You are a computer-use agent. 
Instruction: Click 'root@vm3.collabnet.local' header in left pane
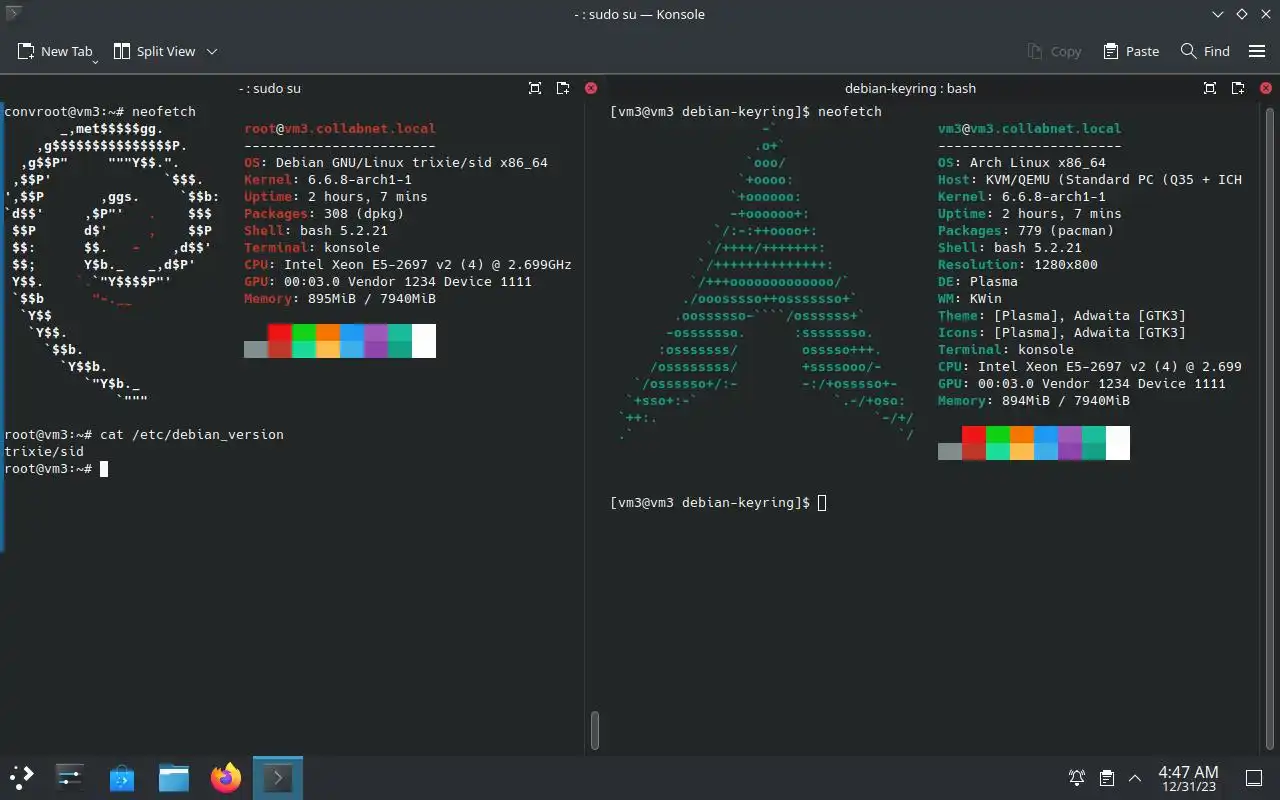click(x=340, y=128)
